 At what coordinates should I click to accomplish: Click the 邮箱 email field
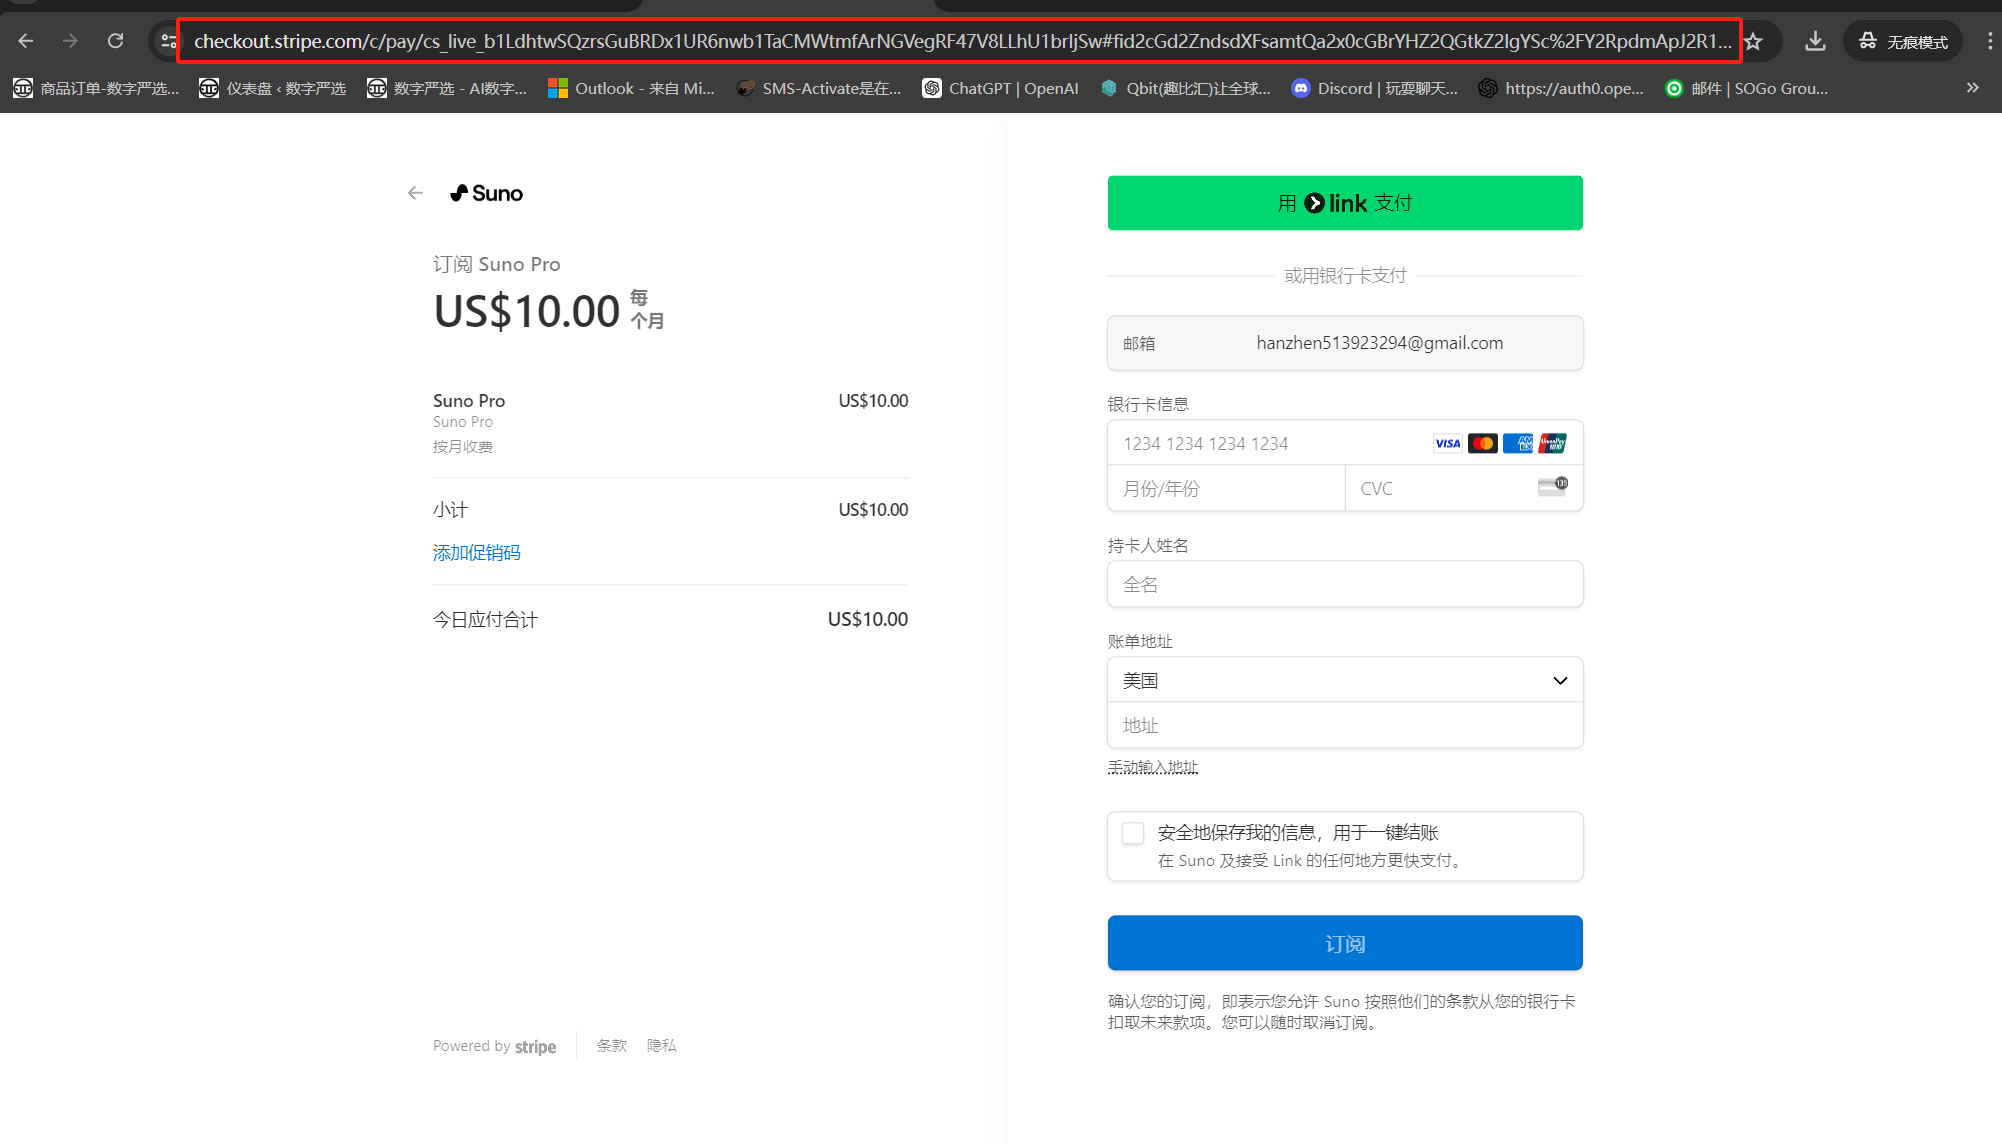pos(1345,343)
